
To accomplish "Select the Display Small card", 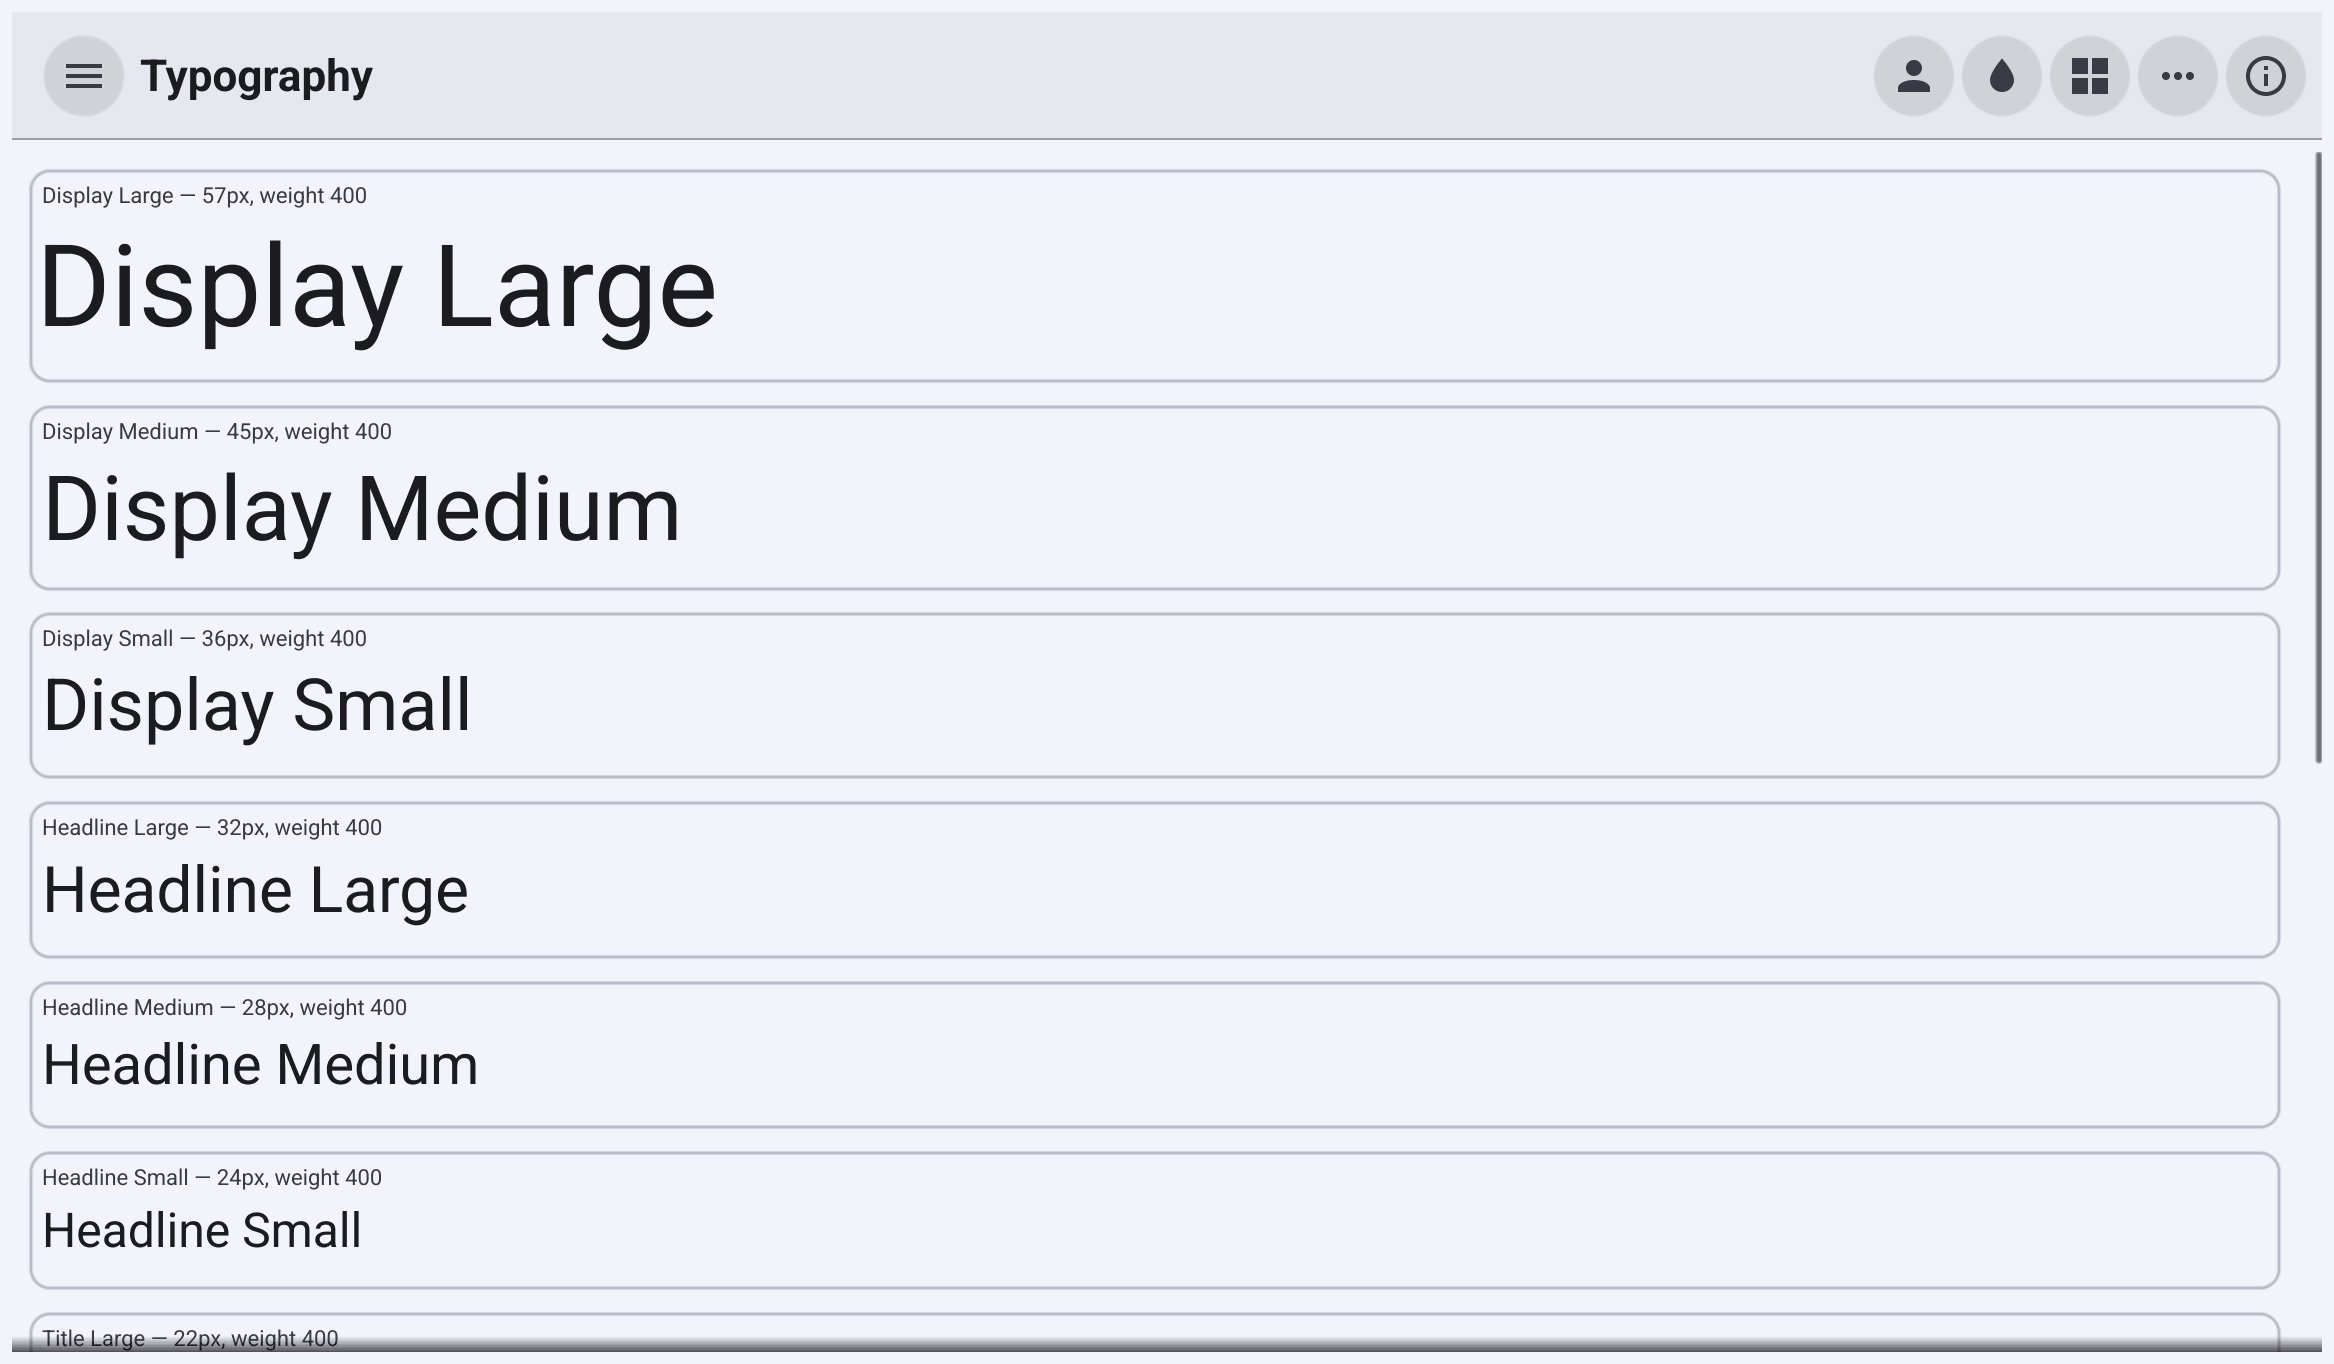I will pos(1155,695).
